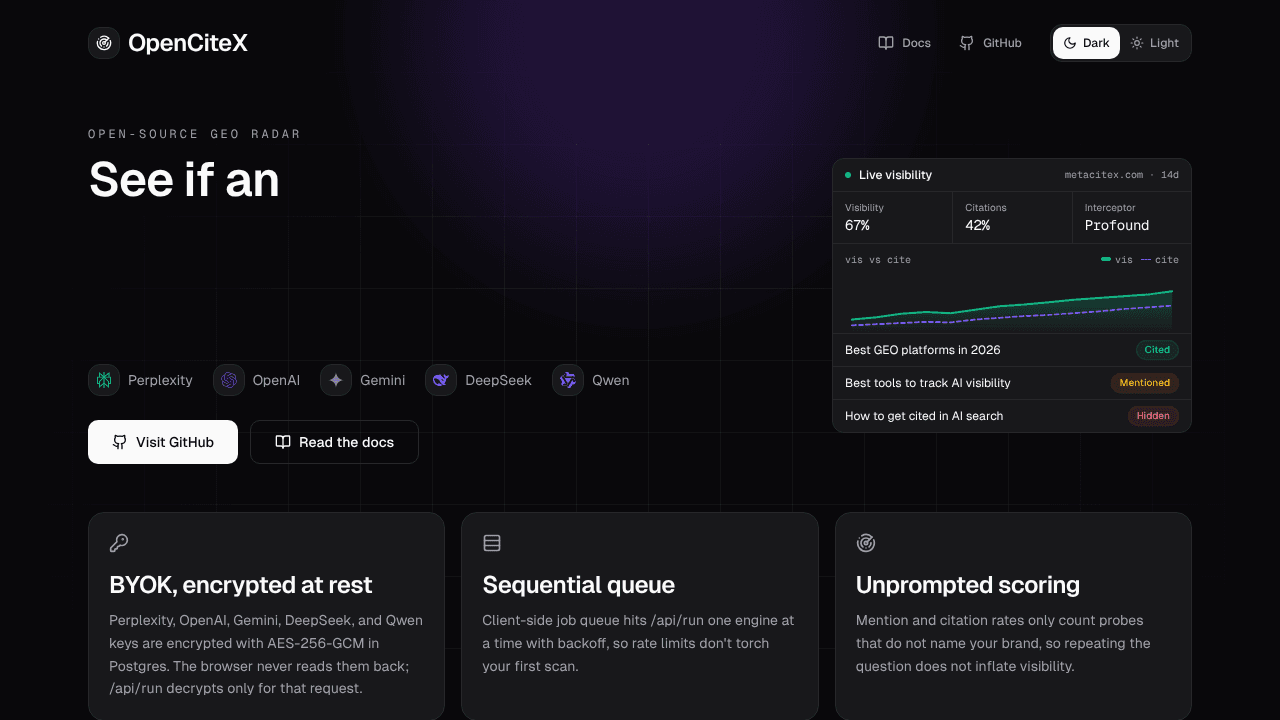Click the 'Sequential queue' heading
Image resolution: width=1280 pixels, height=720 pixels.
coord(578,585)
